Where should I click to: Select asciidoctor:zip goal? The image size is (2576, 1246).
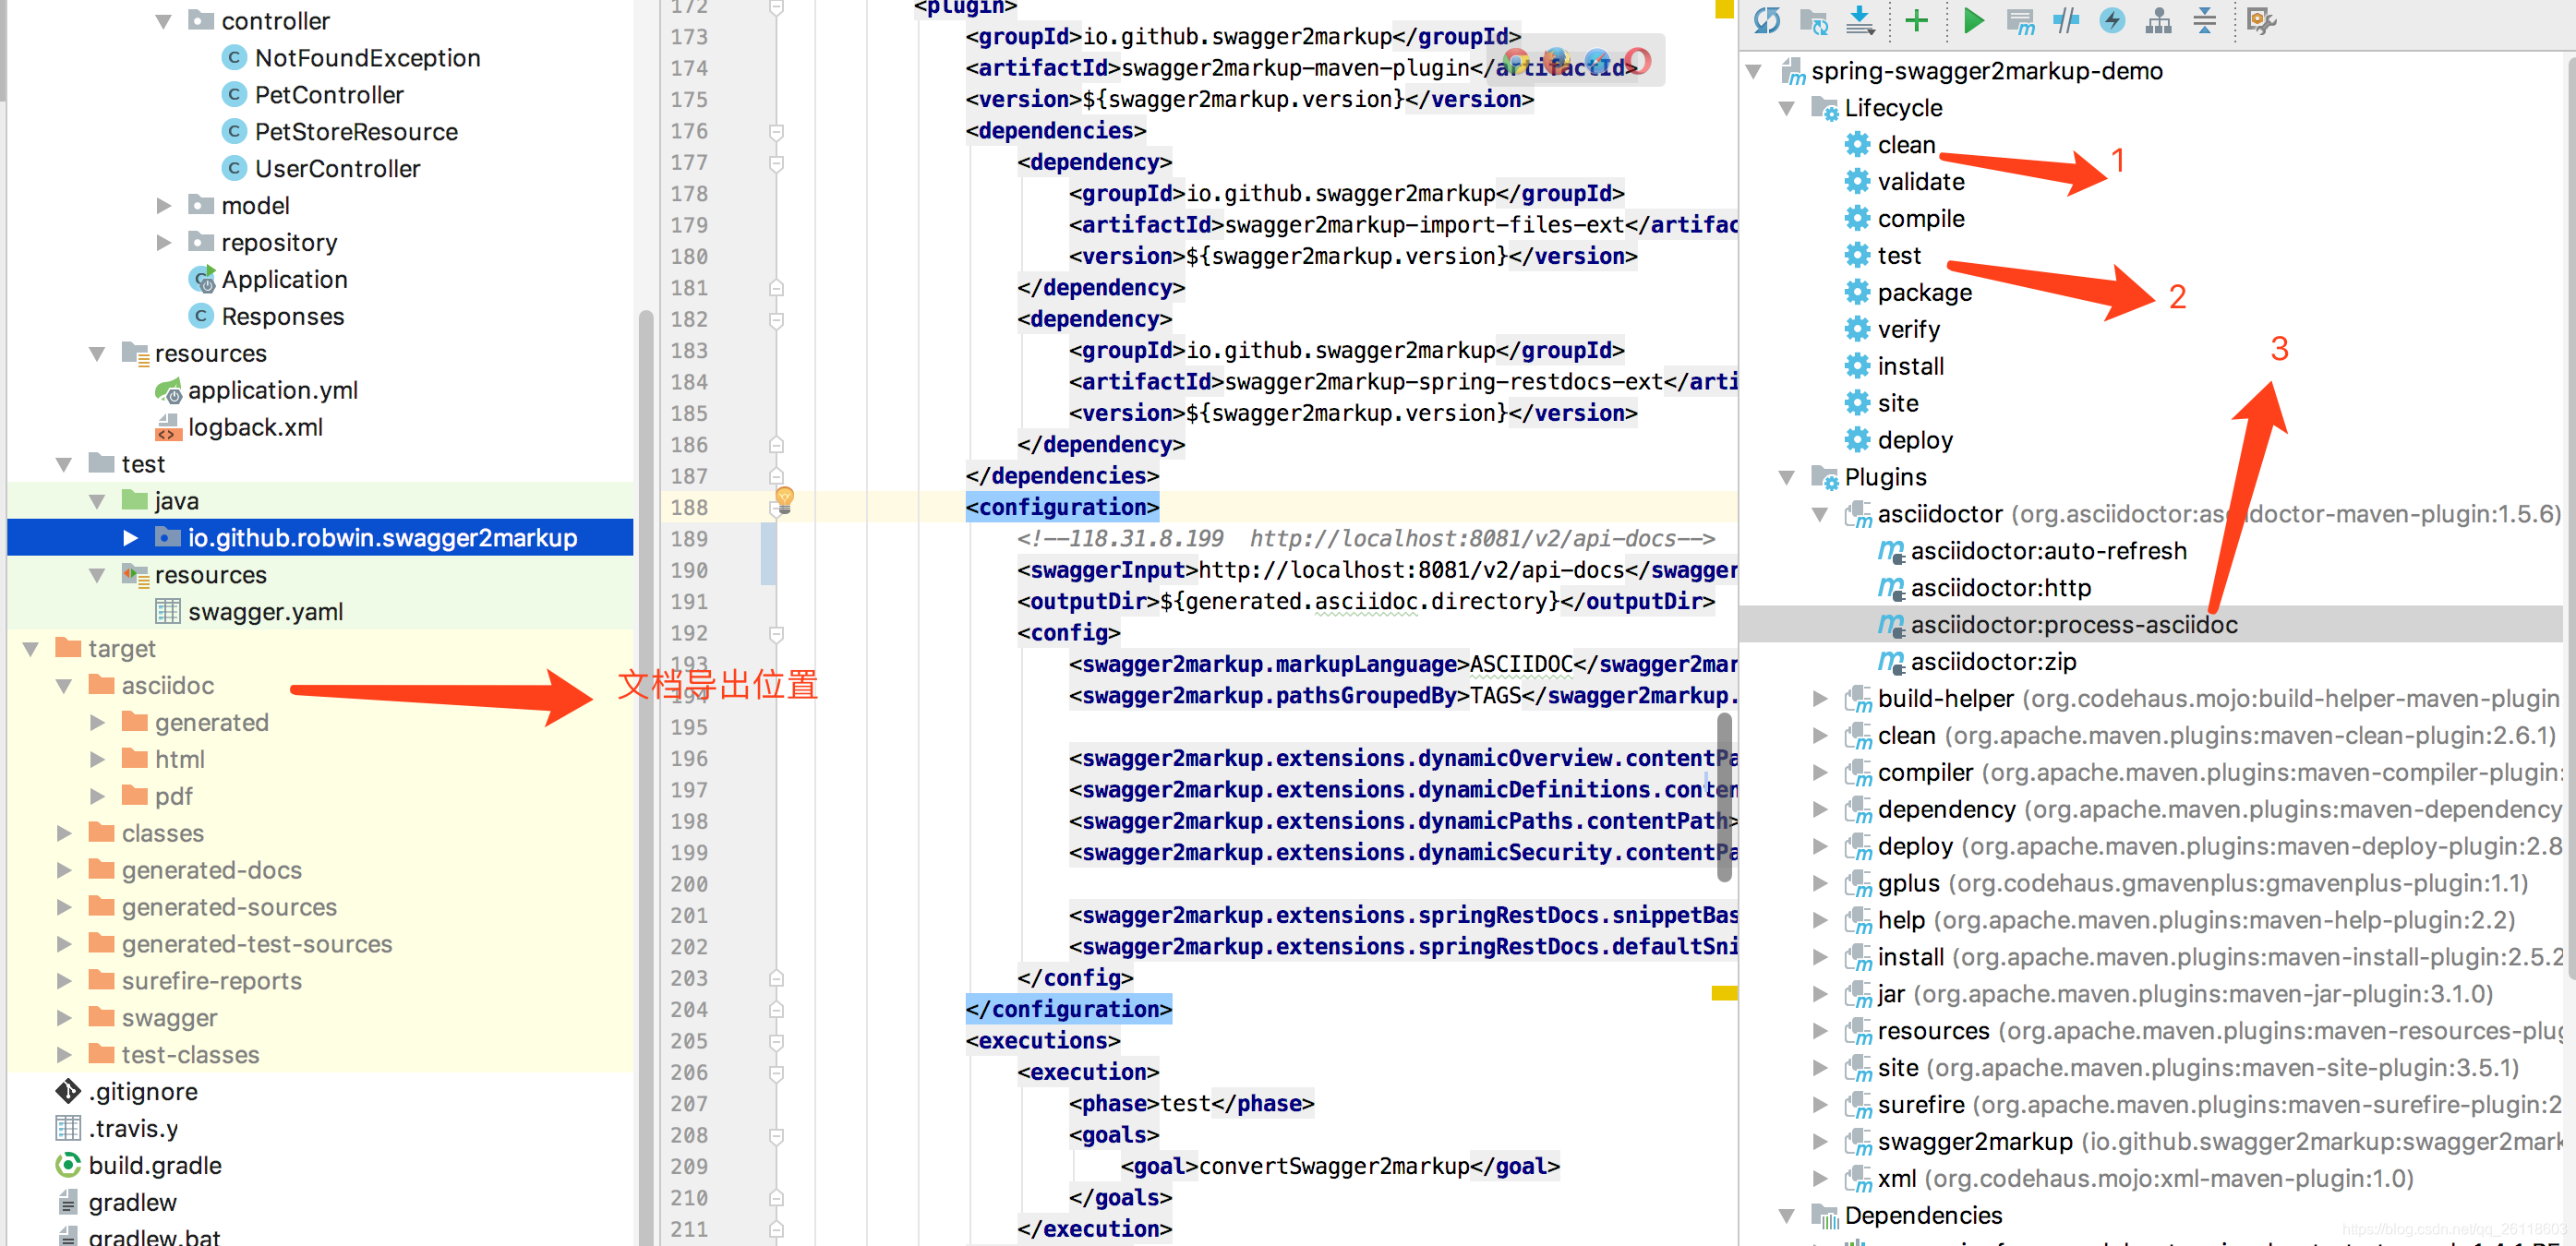1993,662
